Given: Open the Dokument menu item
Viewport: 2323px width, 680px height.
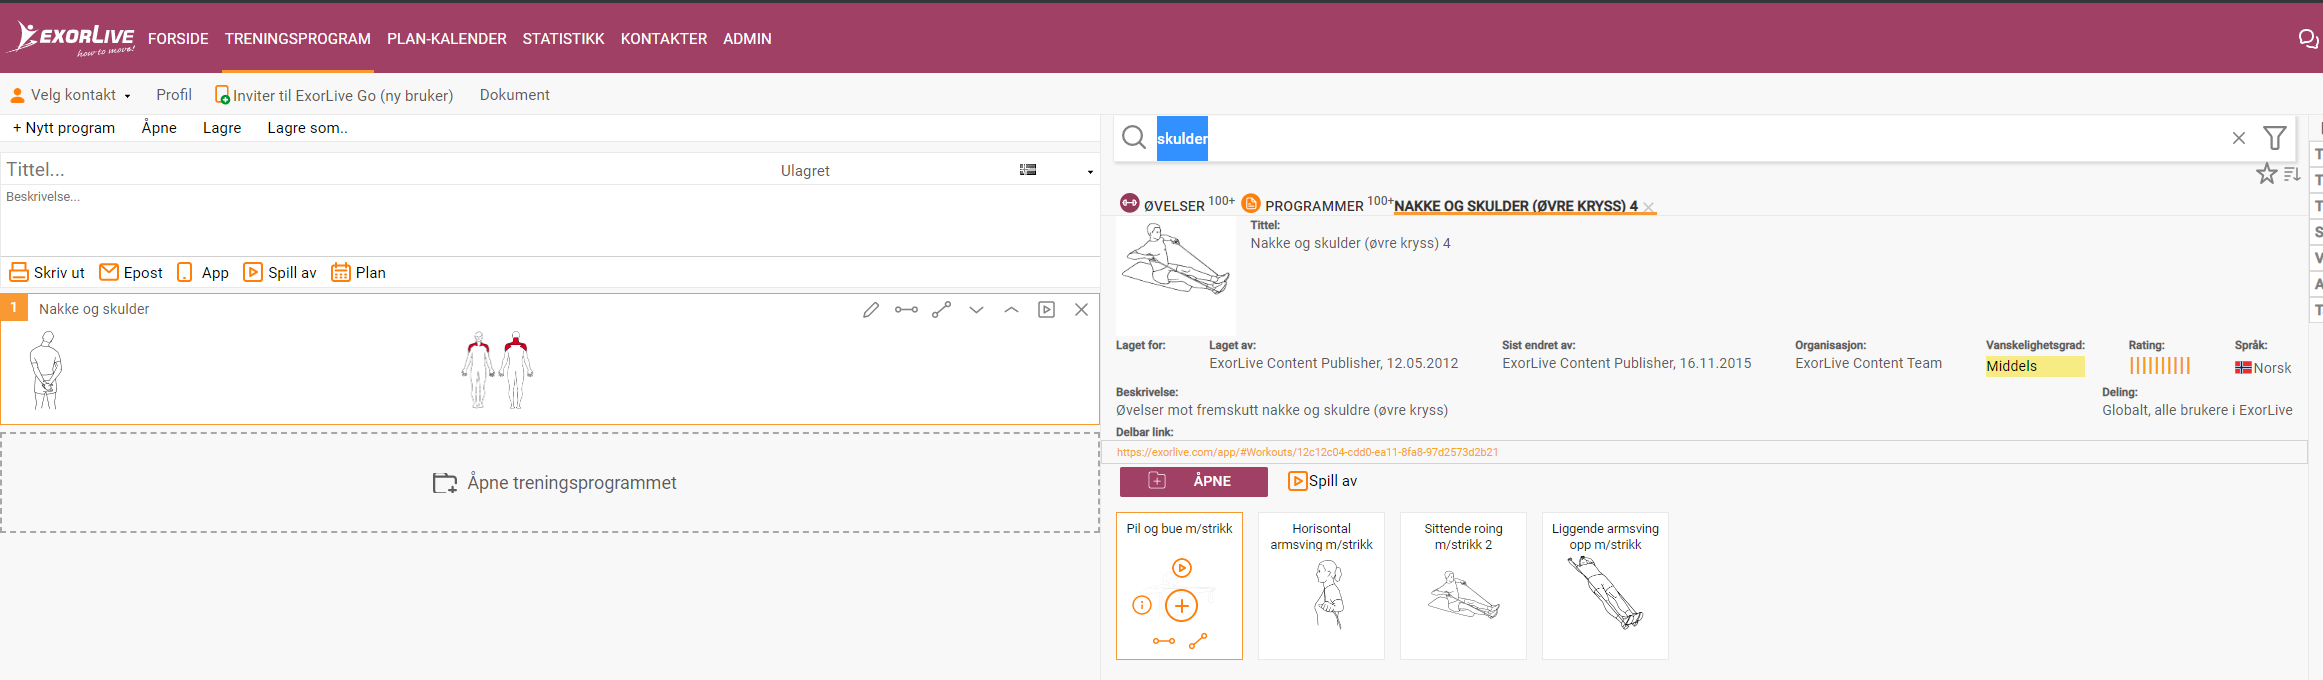Looking at the screenshot, I should (x=515, y=95).
